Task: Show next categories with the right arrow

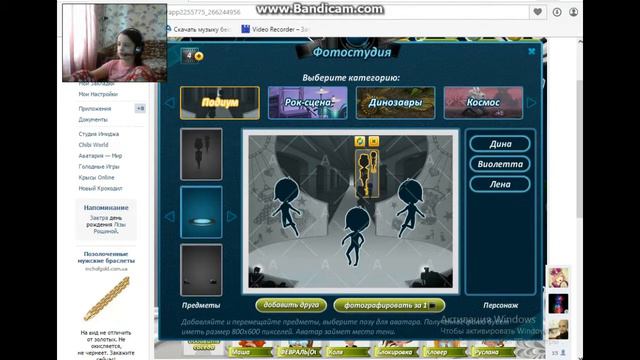Action: click(531, 103)
